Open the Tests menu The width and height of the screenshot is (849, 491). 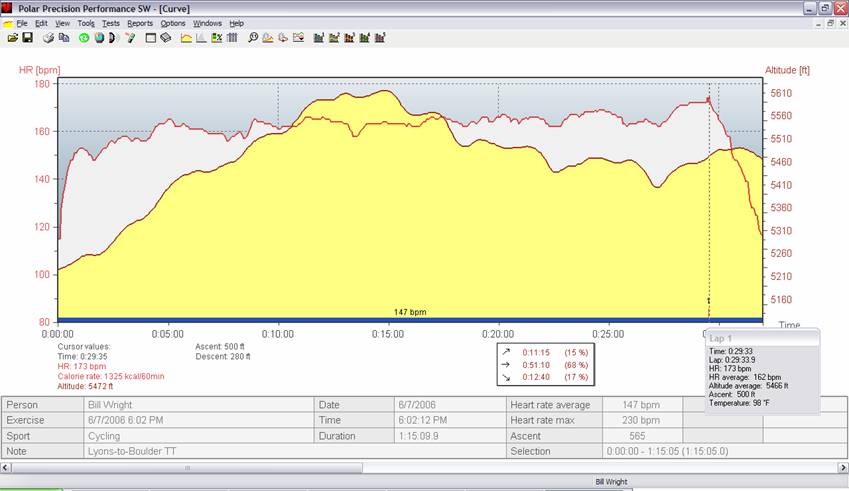(110, 24)
